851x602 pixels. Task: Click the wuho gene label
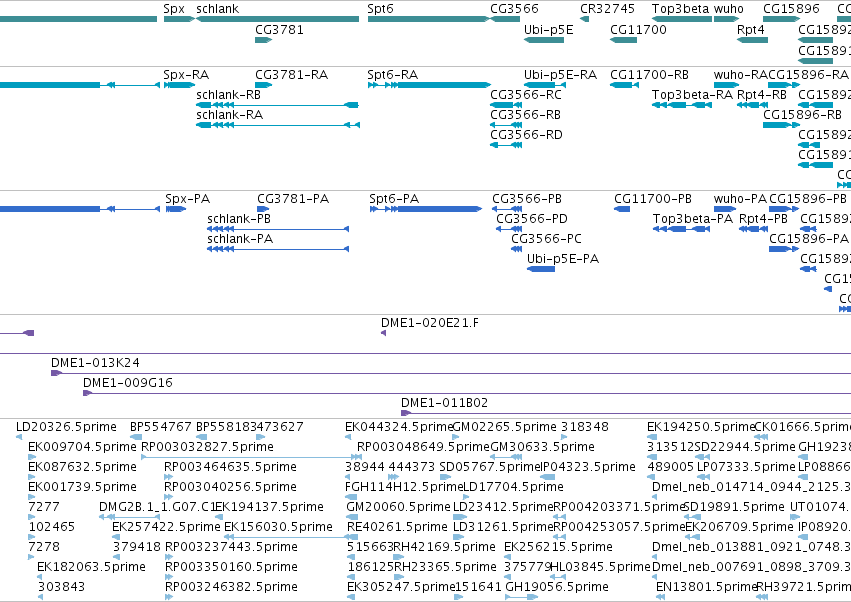[728, 9]
